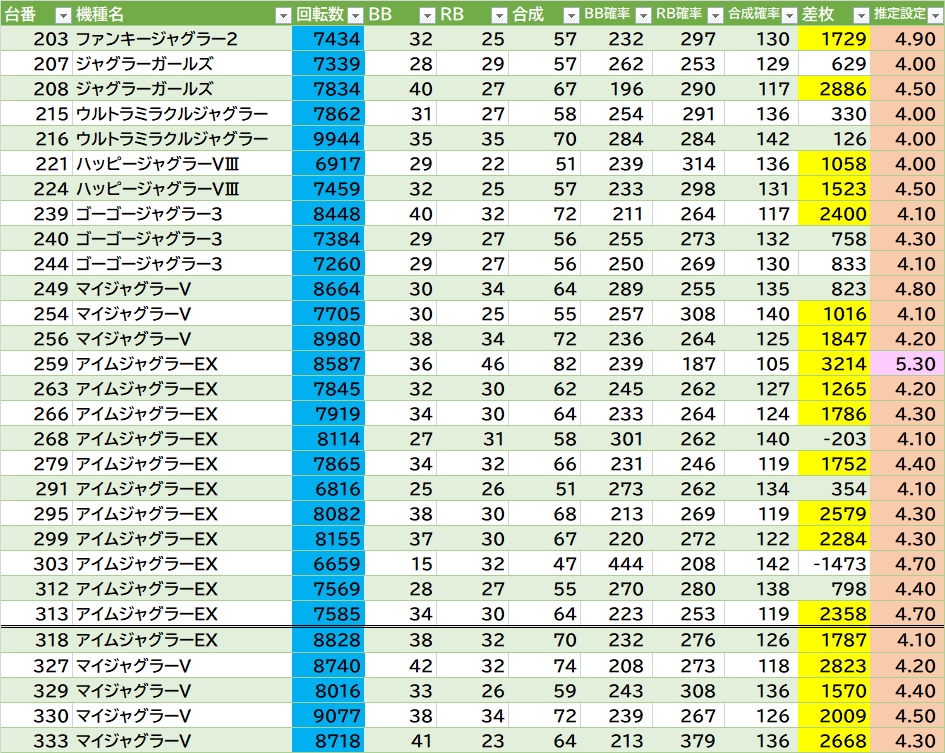Select the 差枚 cell 1016

click(834, 313)
